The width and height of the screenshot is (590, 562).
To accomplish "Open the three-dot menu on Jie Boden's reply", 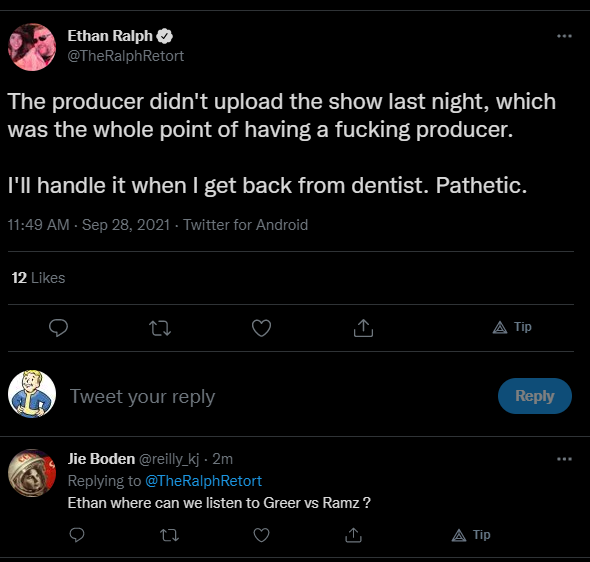I will (564, 459).
